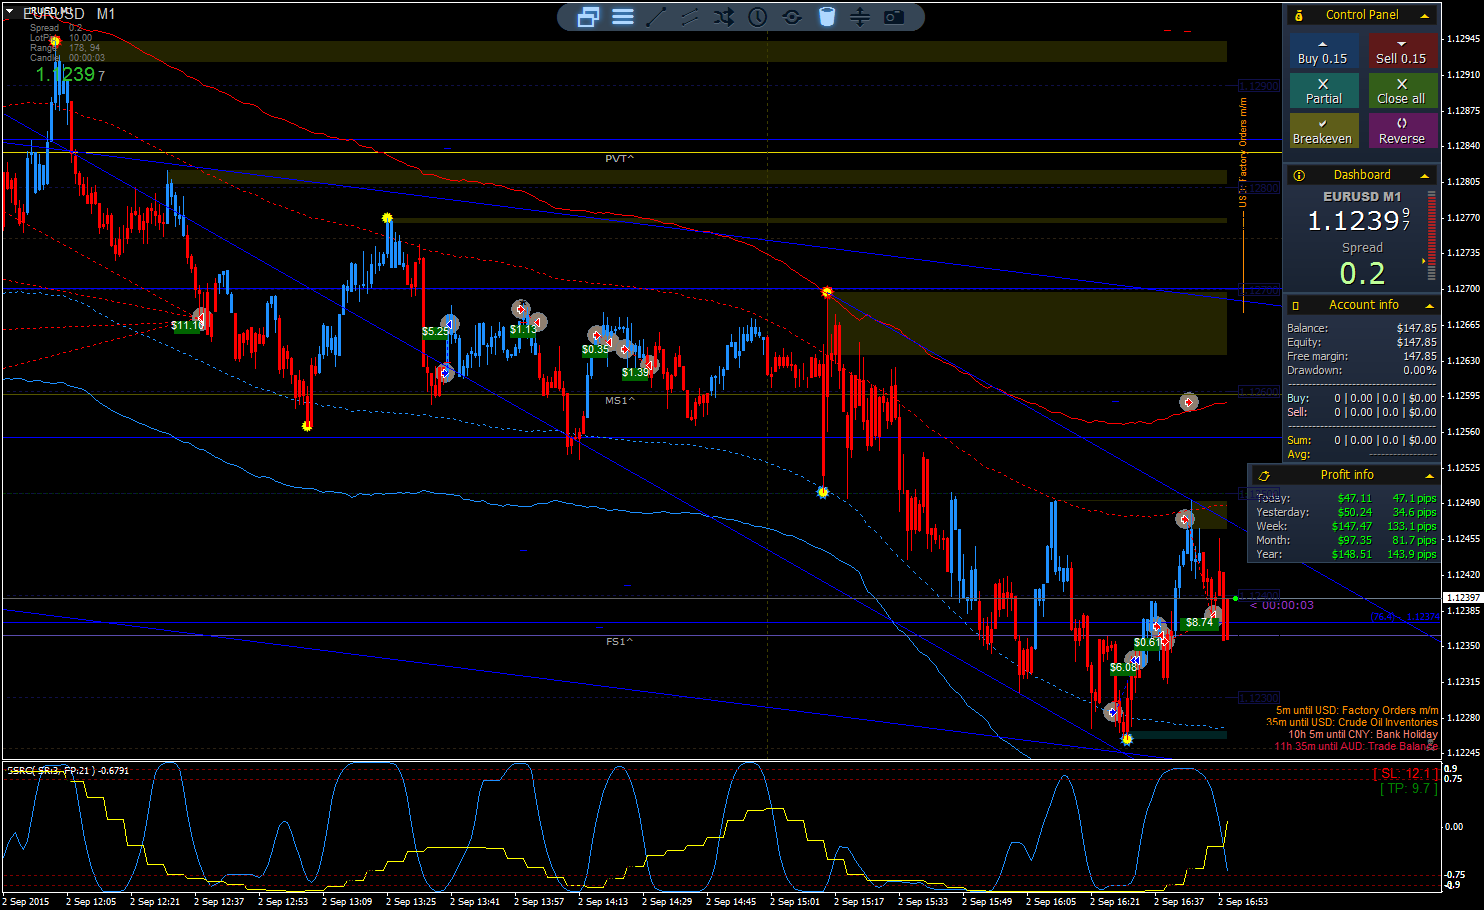Click the cascade windows icon in toolbar

(x=588, y=17)
